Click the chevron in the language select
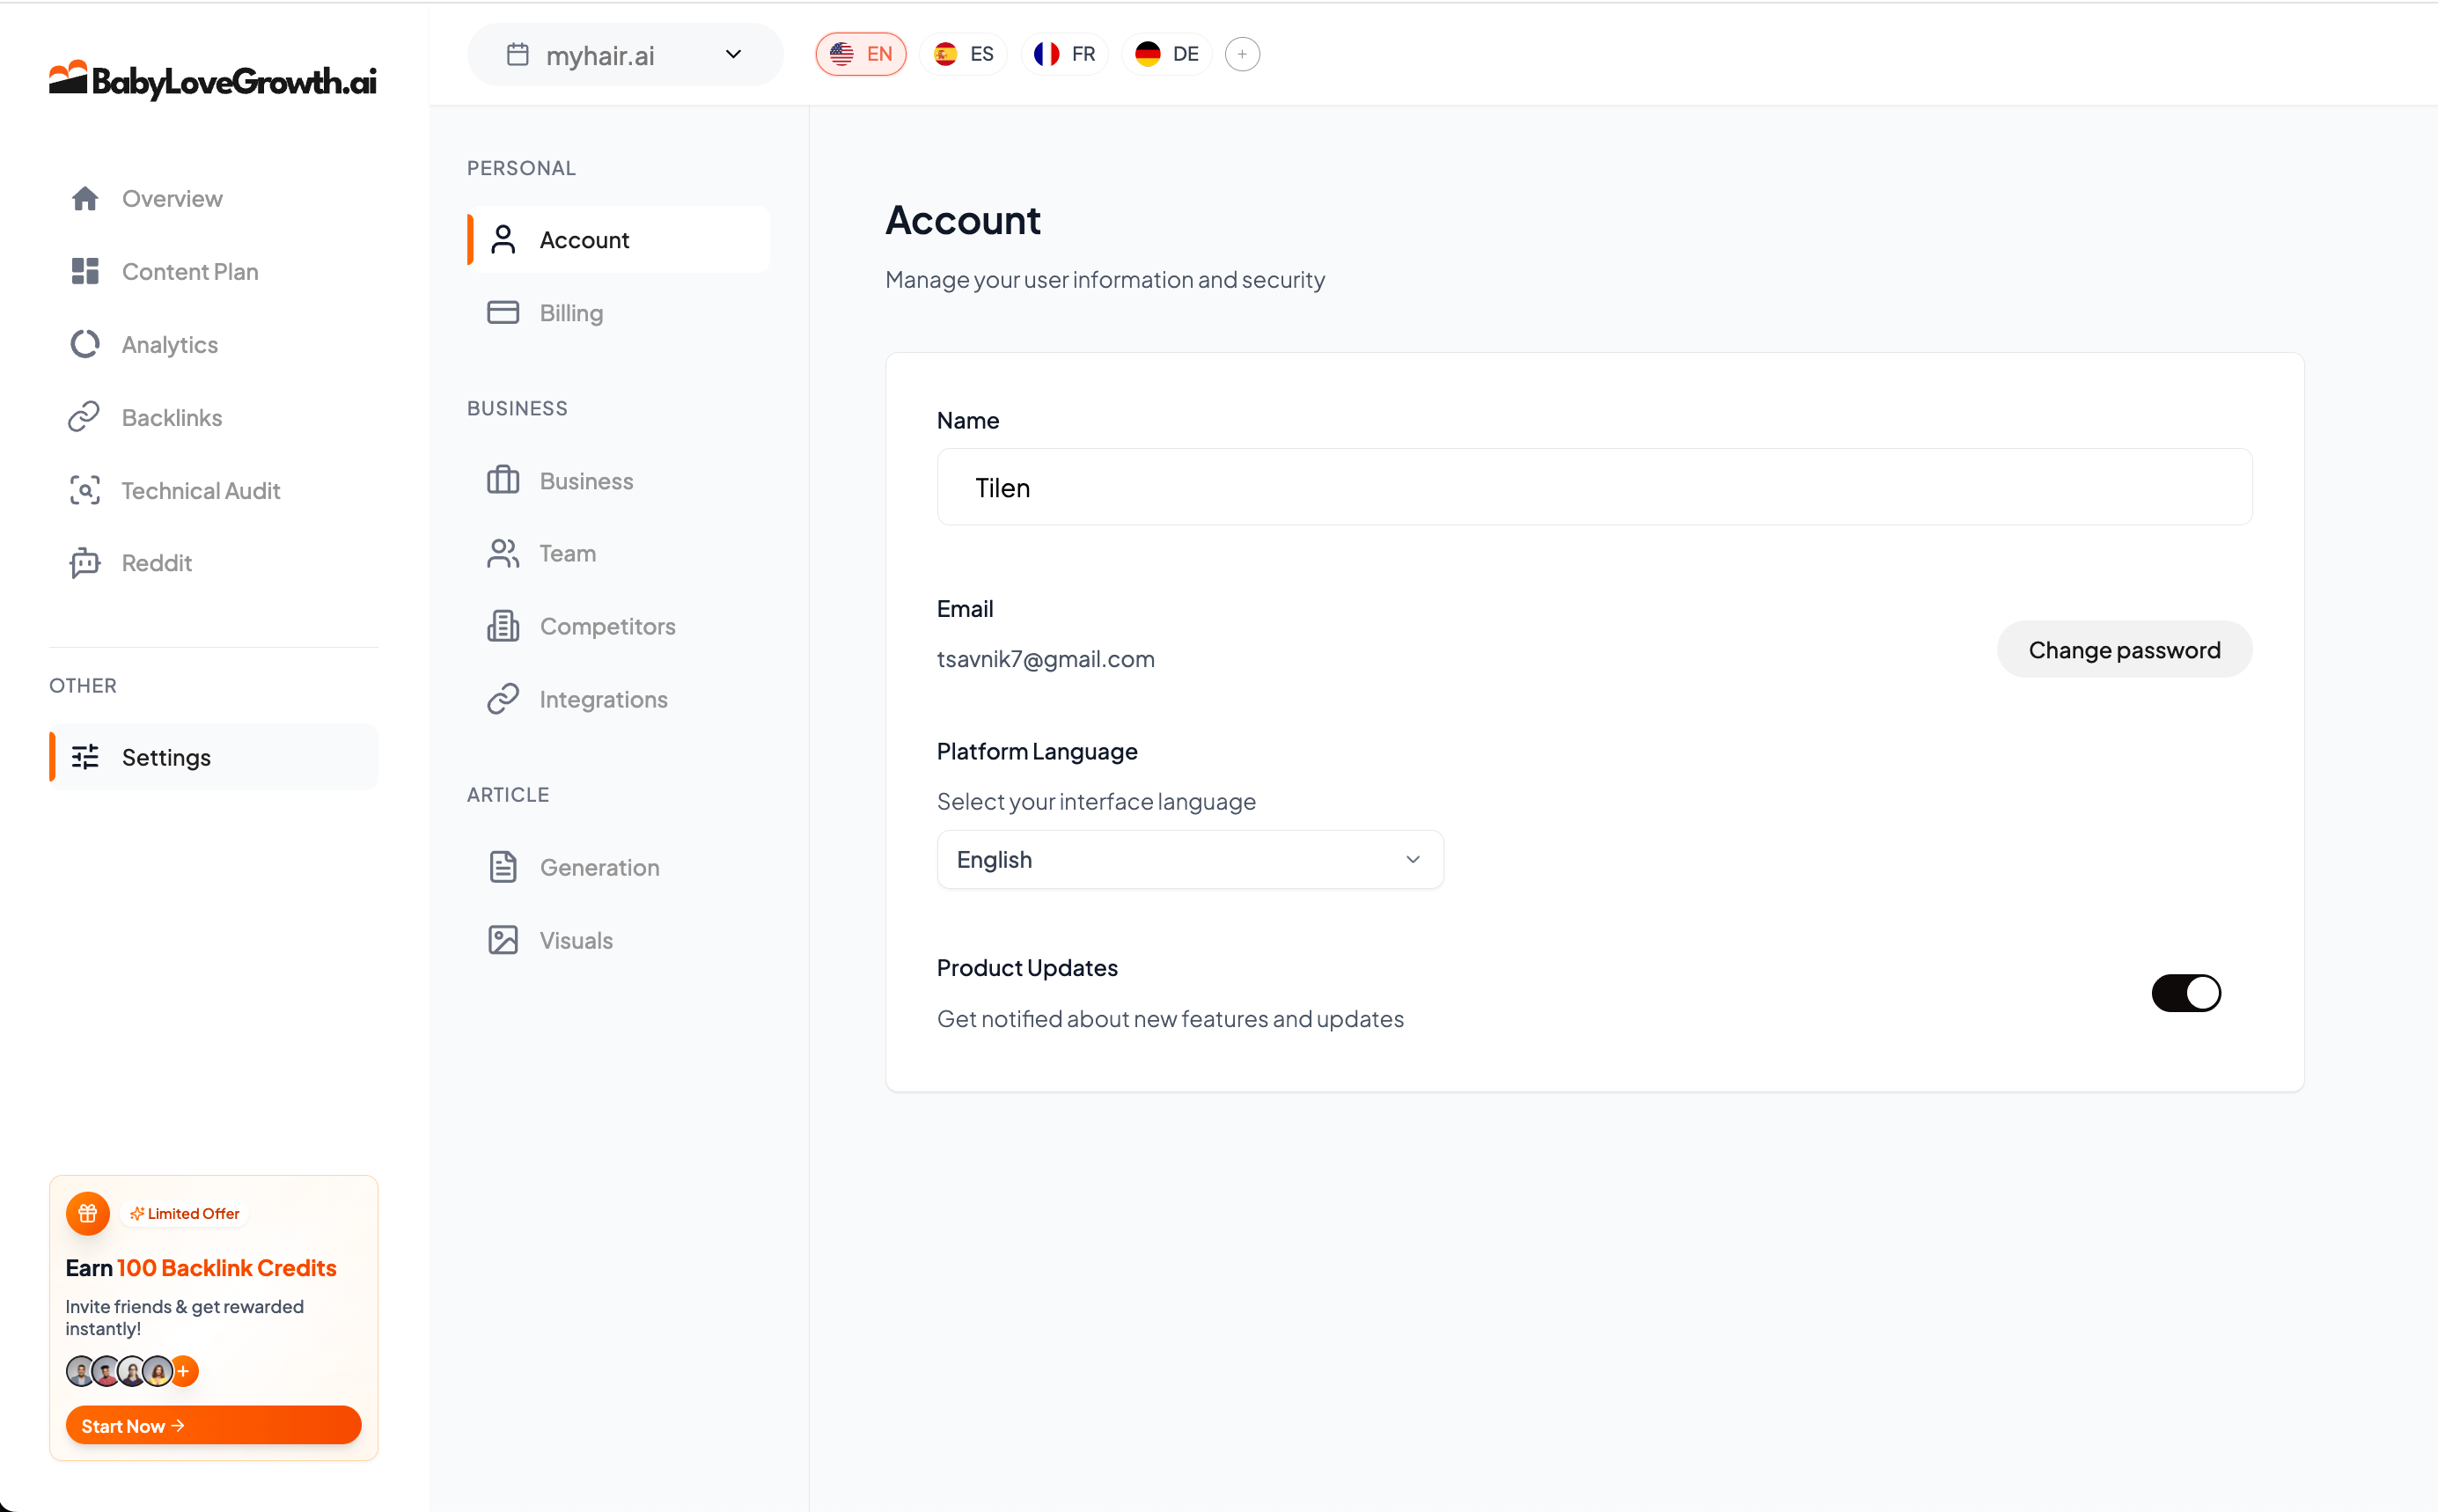 1412,859
